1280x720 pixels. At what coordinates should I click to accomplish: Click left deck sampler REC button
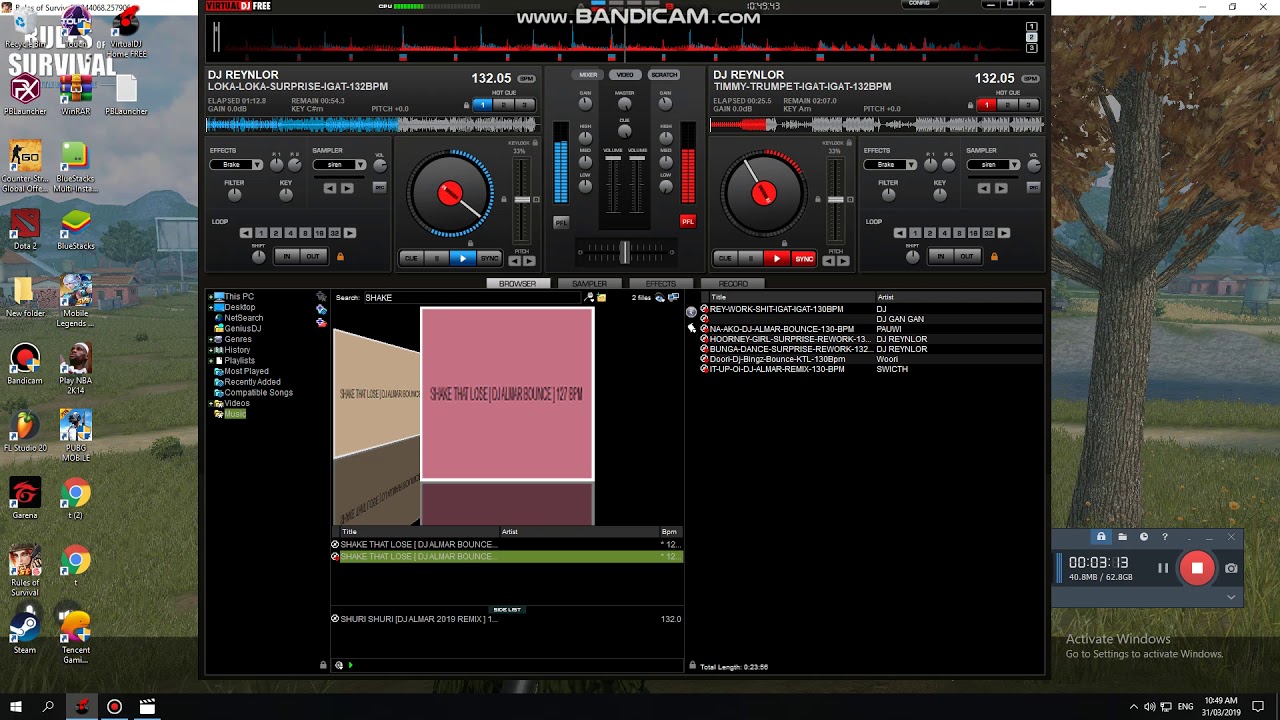click(380, 188)
